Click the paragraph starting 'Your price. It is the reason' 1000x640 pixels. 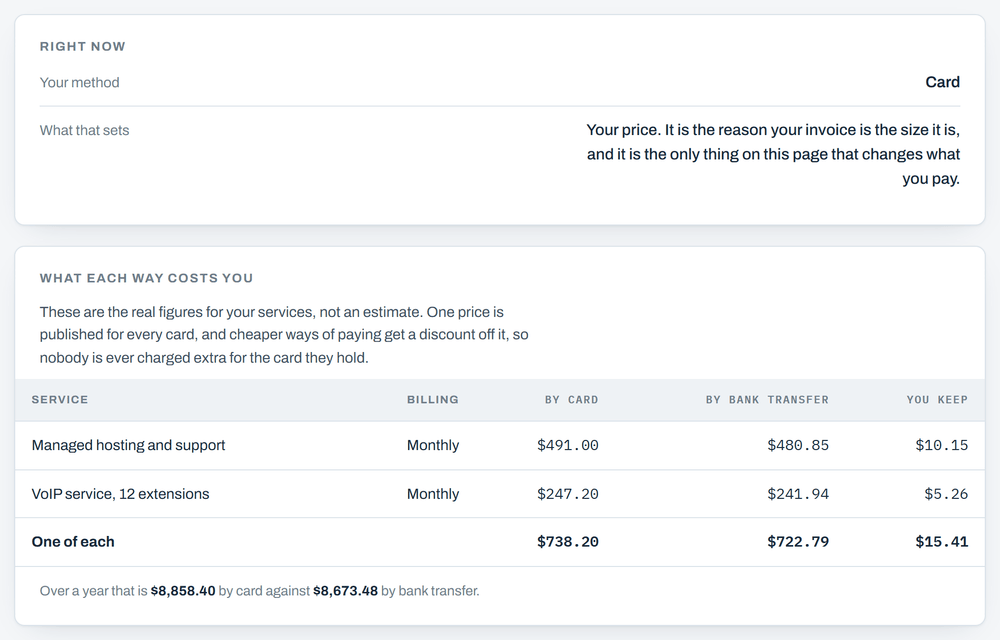point(773,154)
